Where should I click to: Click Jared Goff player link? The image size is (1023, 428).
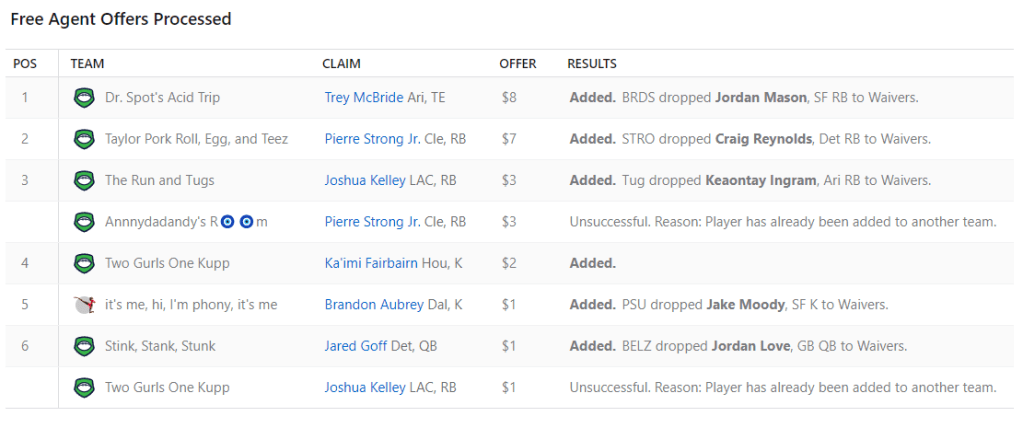352,347
